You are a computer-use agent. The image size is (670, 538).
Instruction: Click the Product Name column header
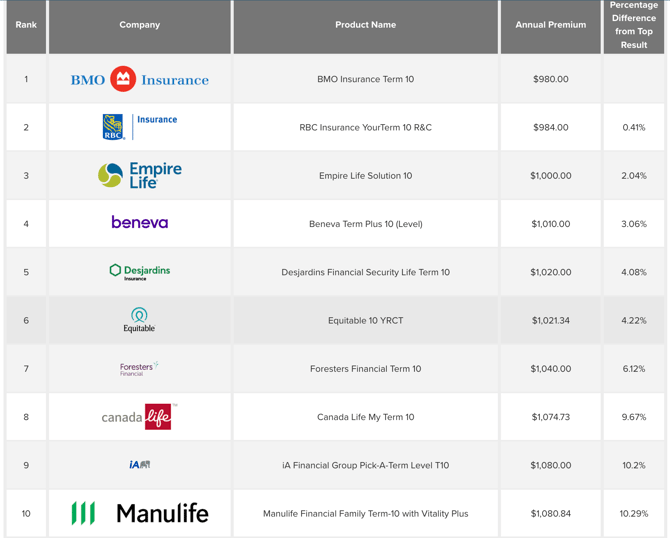pyautogui.click(x=365, y=25)
